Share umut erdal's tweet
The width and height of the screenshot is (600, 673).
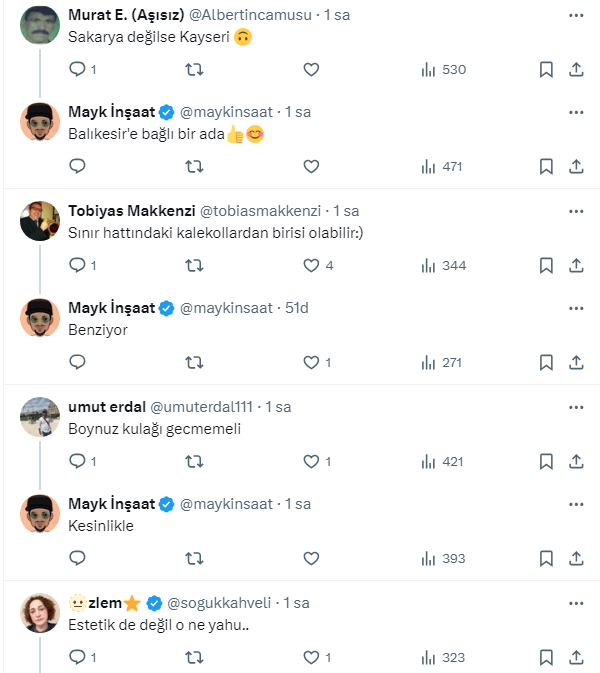(x=576, y=461)
